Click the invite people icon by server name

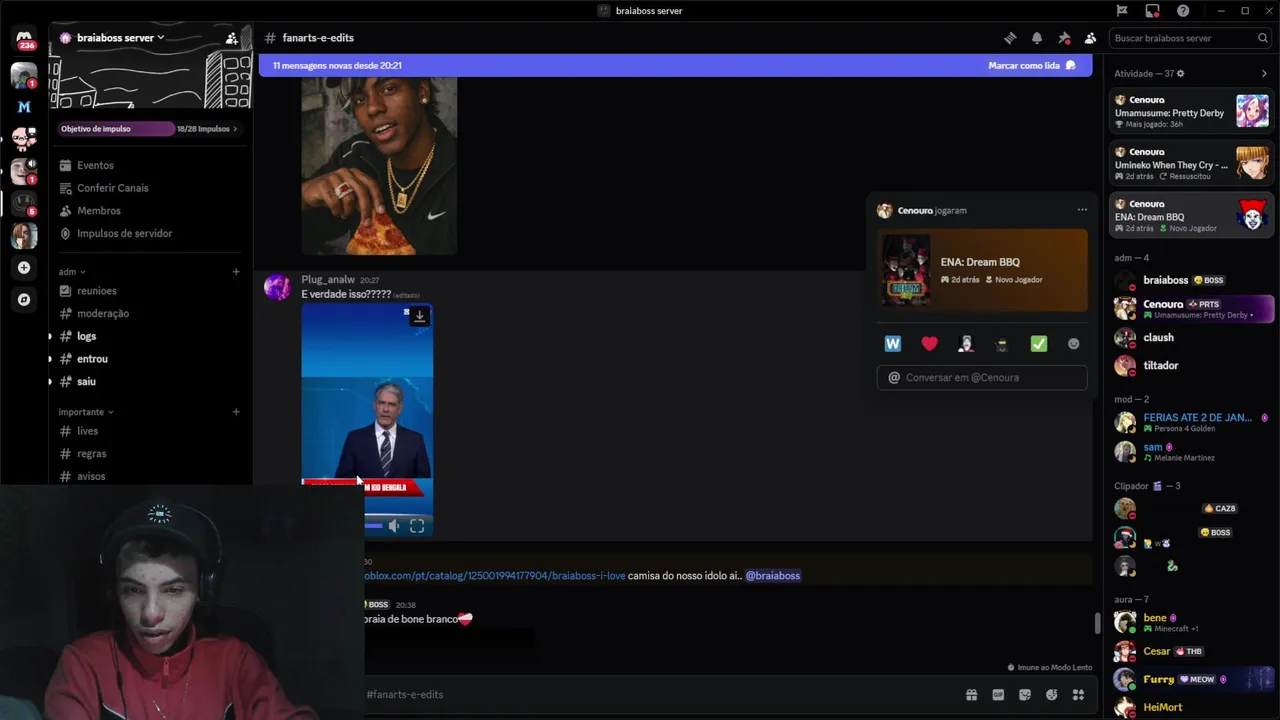point(232,38)
